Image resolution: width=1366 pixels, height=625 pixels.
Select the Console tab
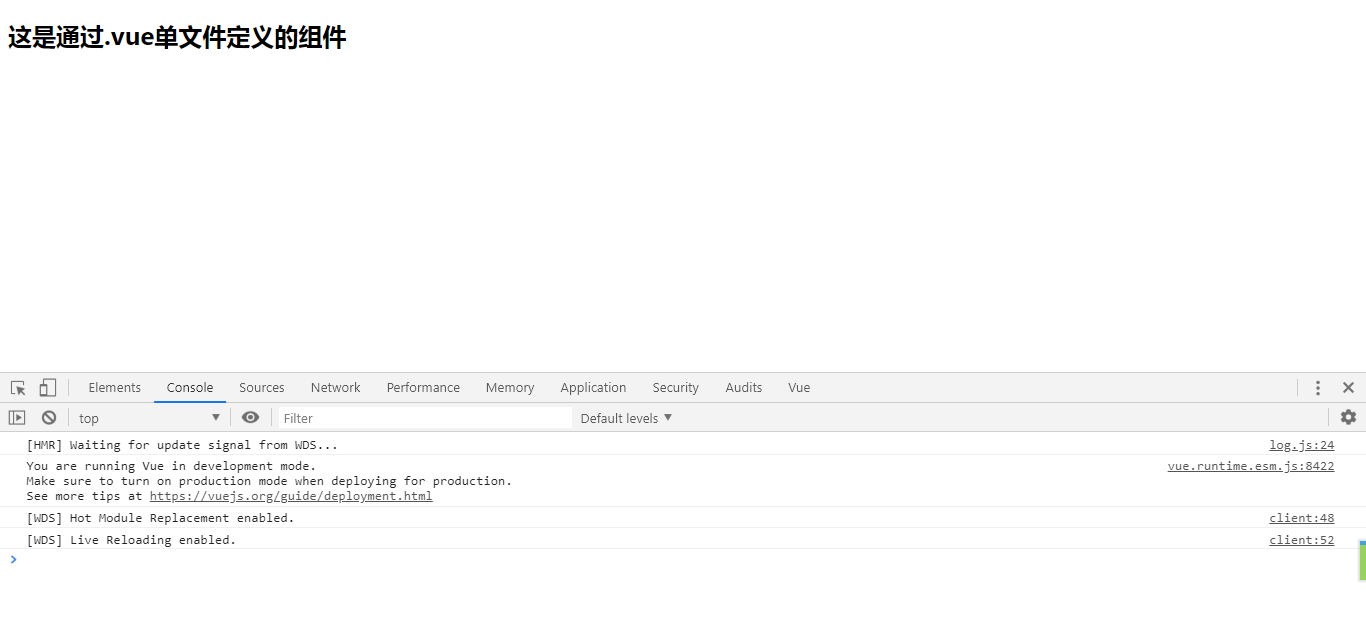coord(190,388)
